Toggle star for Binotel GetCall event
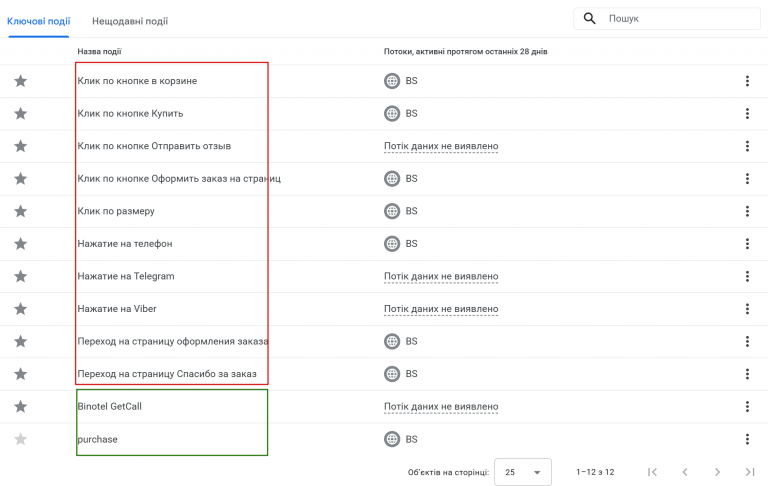The height and width of the screenshot is (486, 768). tap(21, 406)
